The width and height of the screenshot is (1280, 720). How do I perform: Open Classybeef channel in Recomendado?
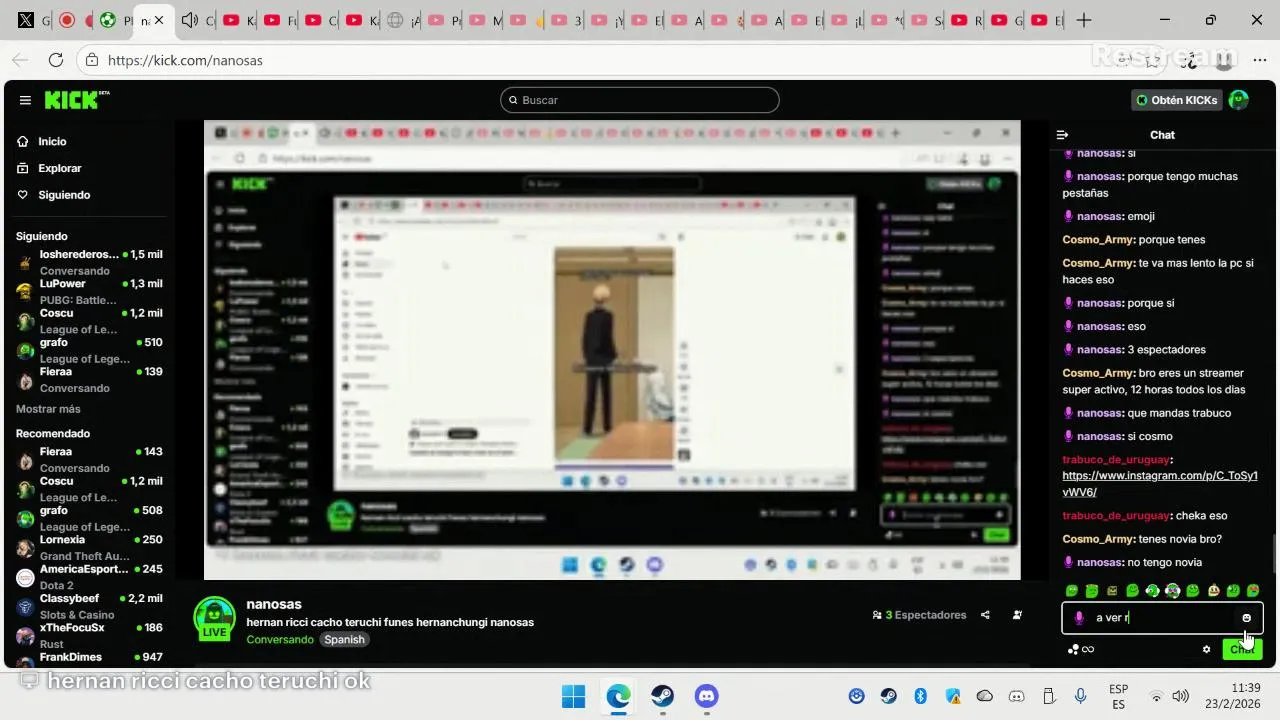click(89, 606)
